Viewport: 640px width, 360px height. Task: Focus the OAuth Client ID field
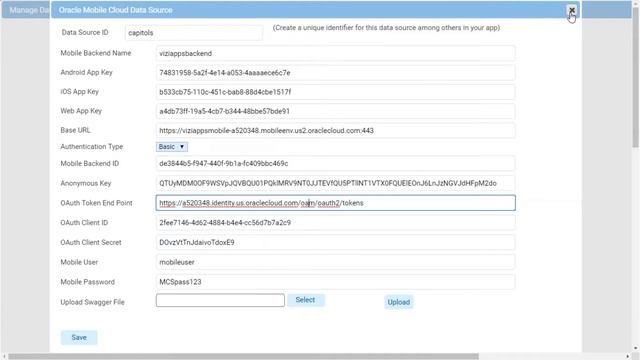coord(335,222)
